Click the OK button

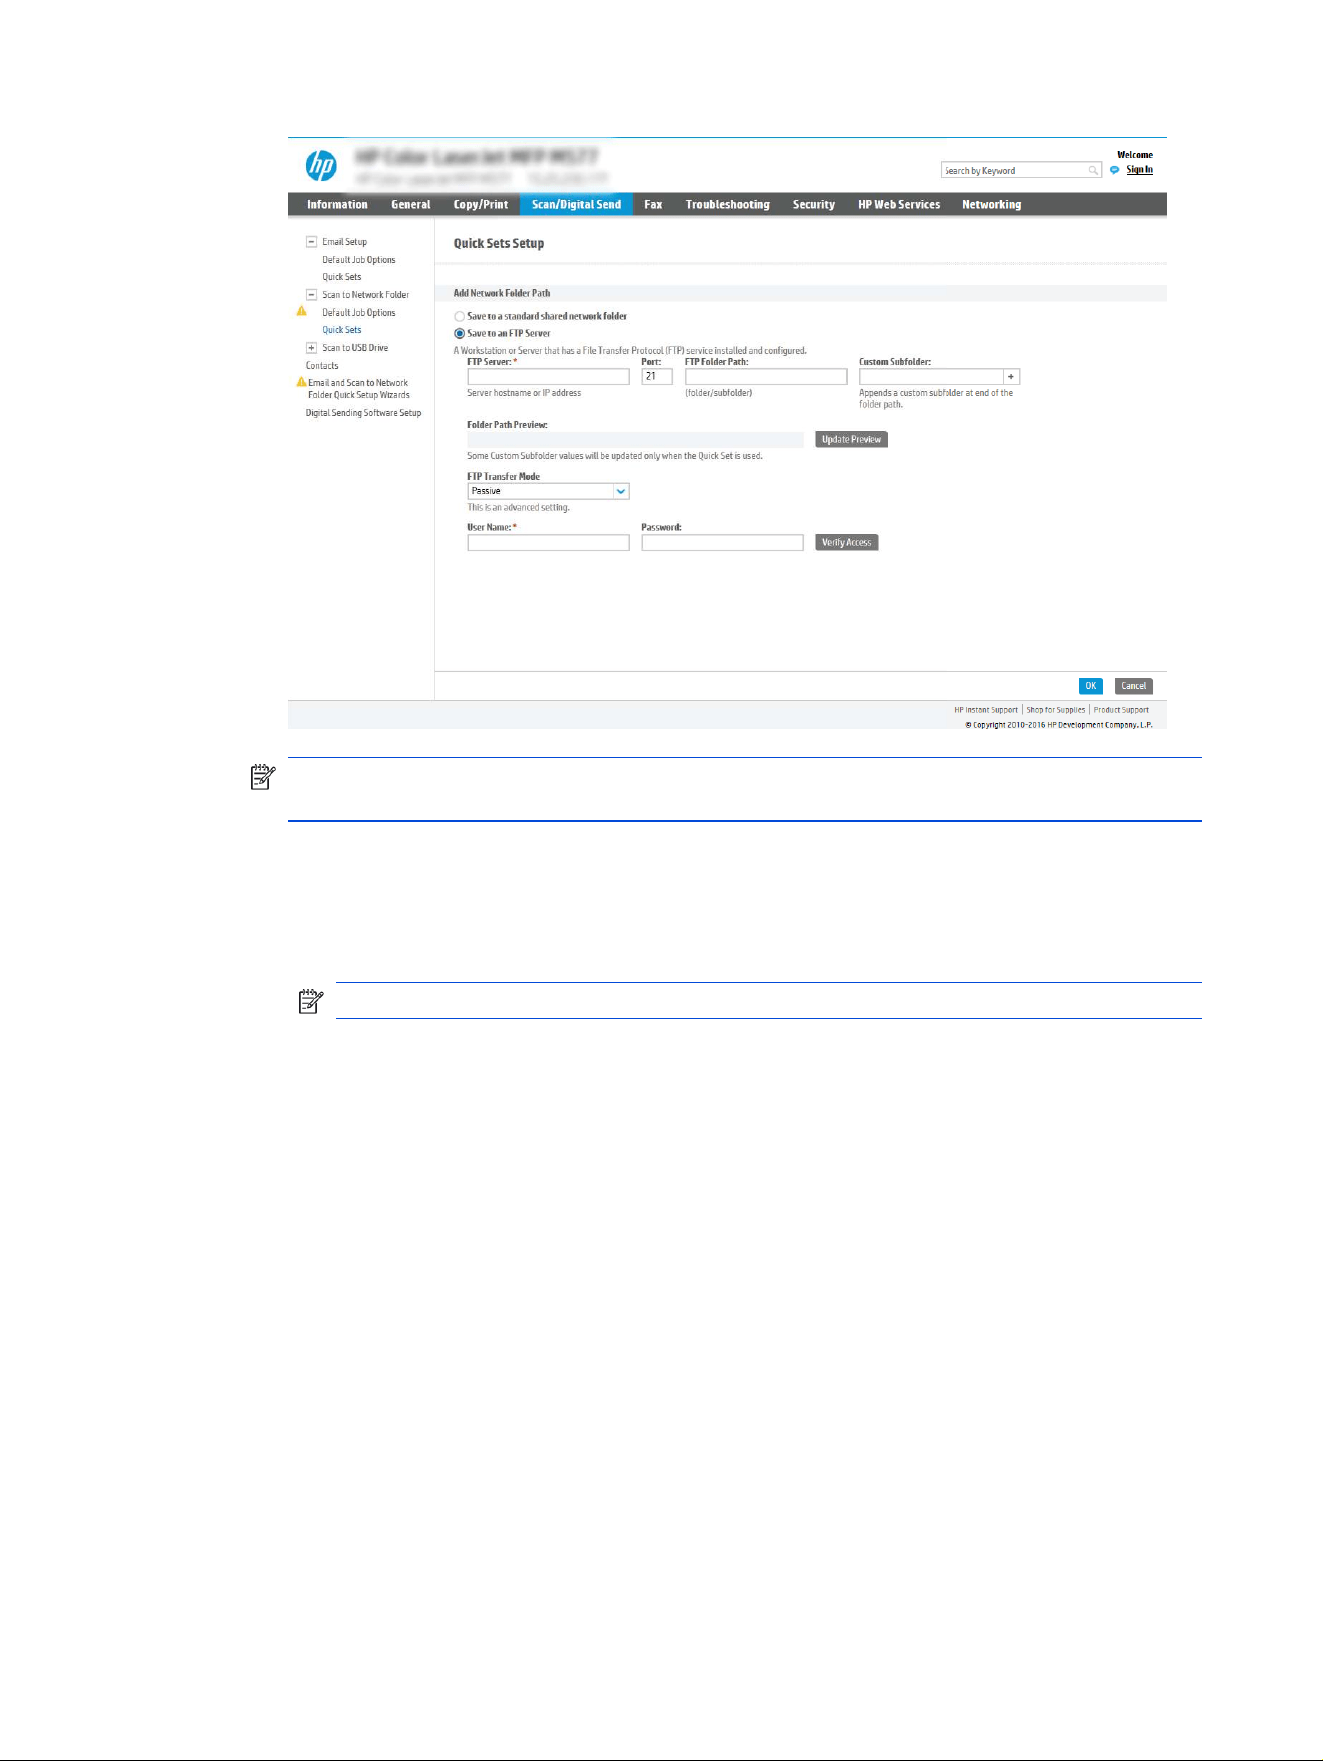[1091, 686]
